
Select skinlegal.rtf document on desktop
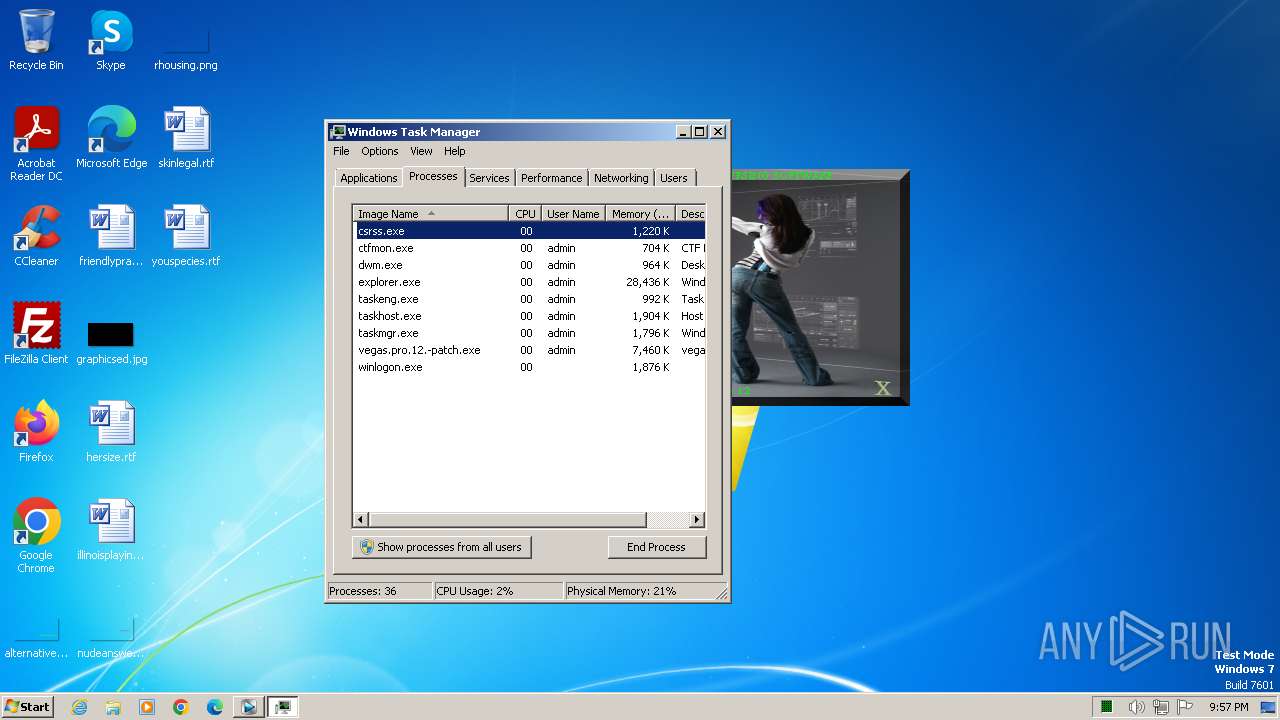click(186, 138)
